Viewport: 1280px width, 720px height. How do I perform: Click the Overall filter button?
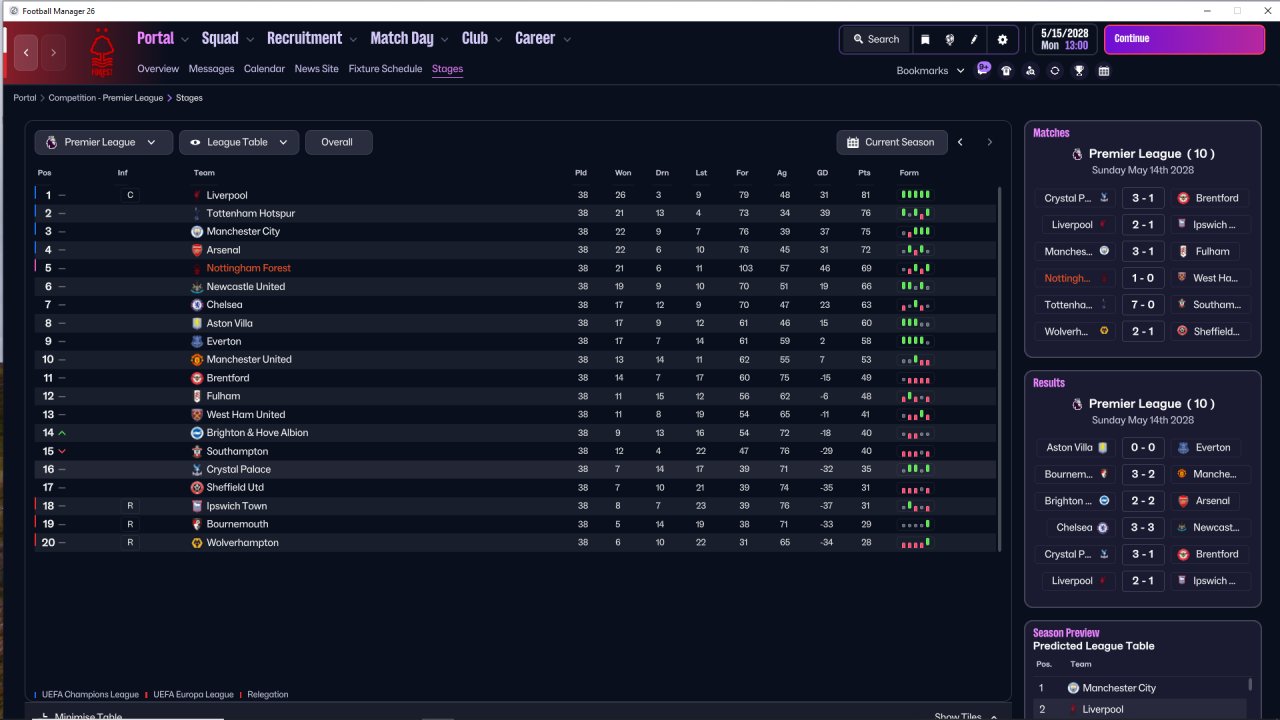coord(338,142)
